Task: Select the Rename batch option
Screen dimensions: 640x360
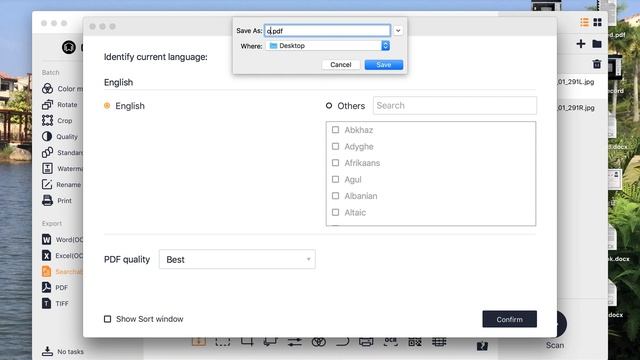Action: click(x=61, y=184)
